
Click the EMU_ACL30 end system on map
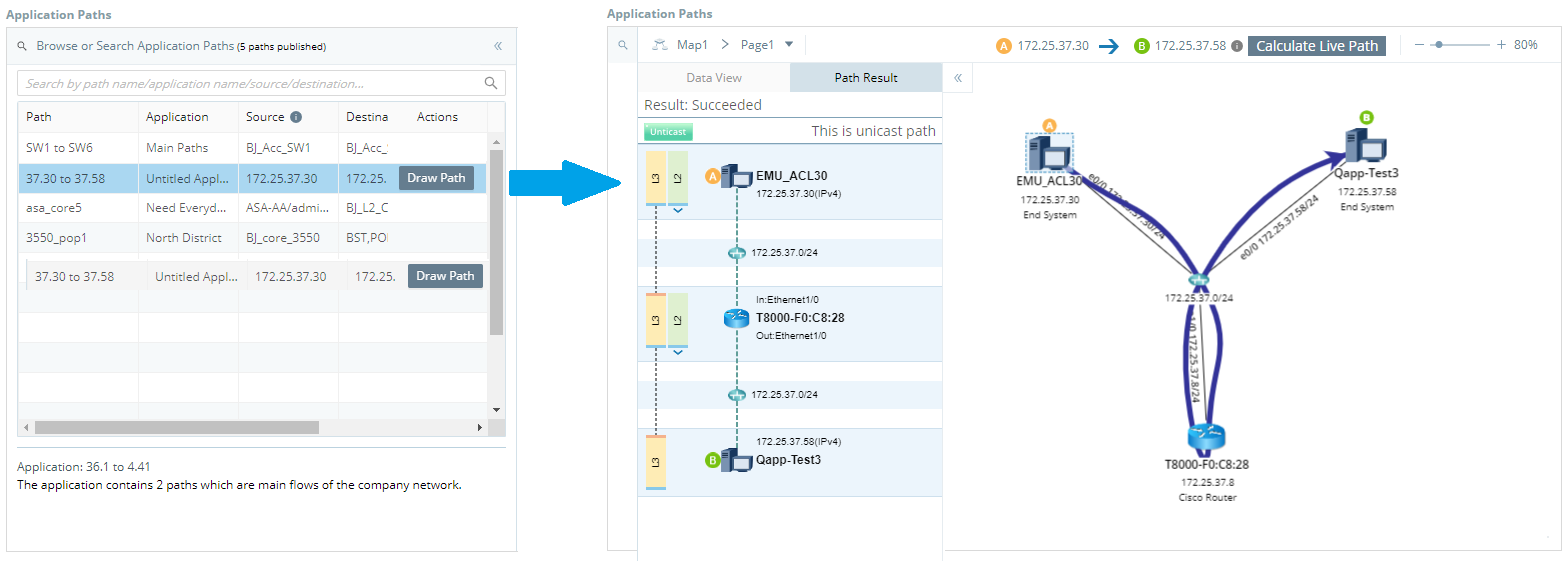point(1049,153)
